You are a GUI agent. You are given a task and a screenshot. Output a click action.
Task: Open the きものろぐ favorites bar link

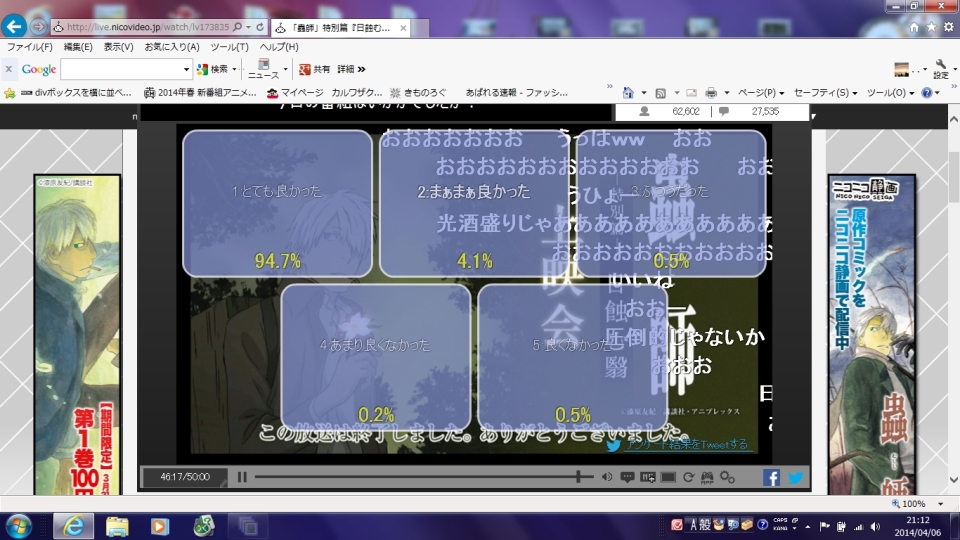(x=418, y=92)
